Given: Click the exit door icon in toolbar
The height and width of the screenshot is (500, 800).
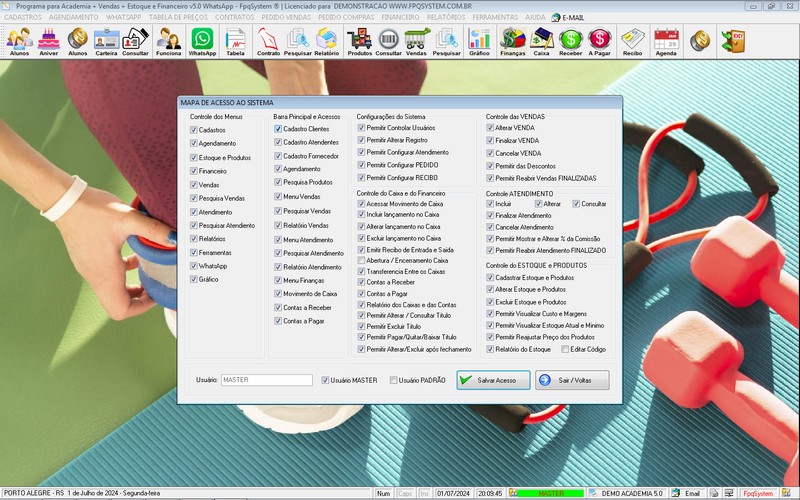Looking at the screenshot, I should tap(733, 41).
